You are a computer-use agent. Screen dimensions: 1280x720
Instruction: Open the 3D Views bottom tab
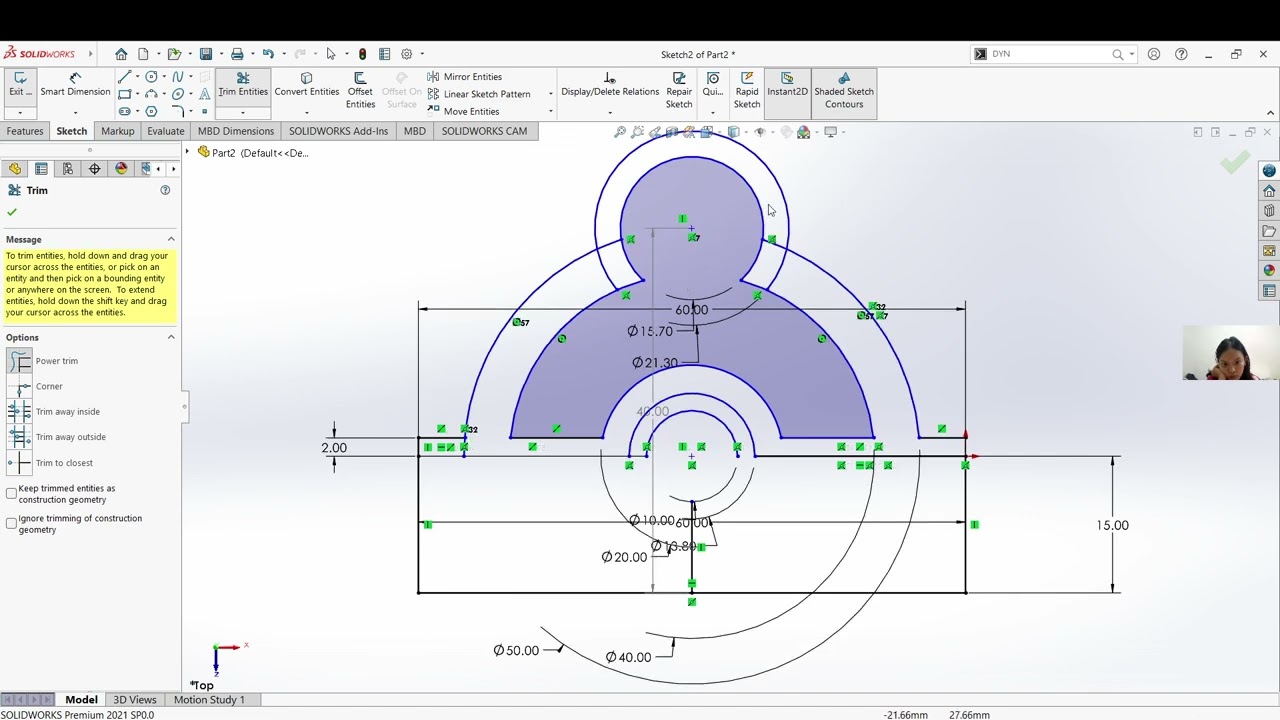tap(135, 700)
